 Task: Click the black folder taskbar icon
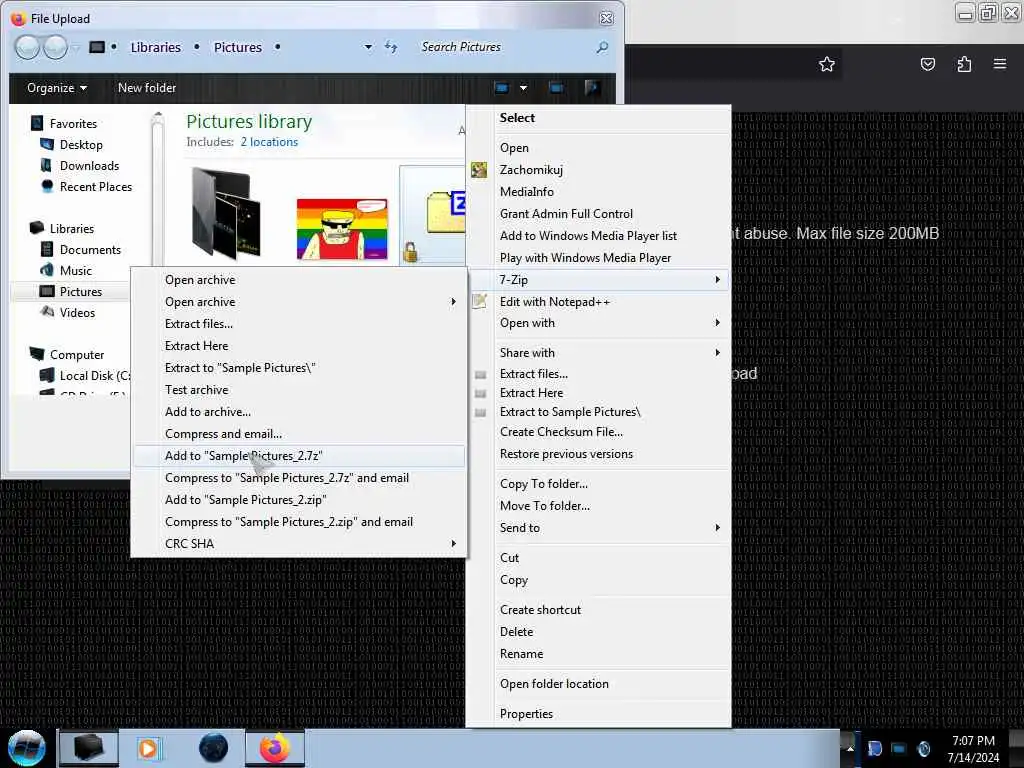click(88, 748)
